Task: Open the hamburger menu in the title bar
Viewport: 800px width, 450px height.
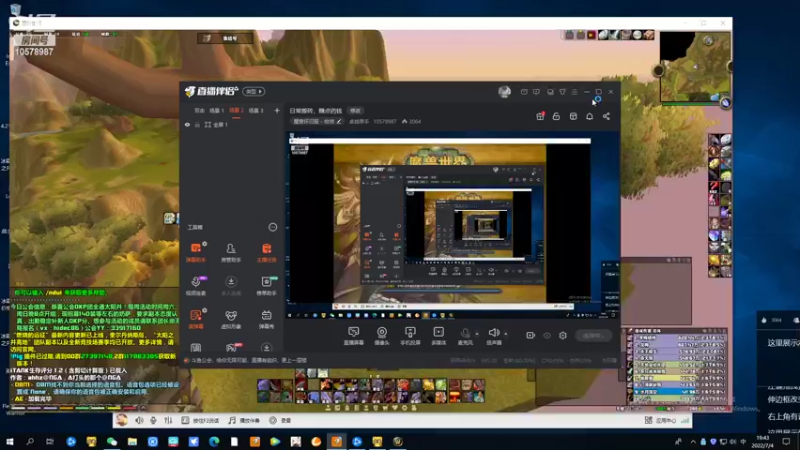Action: (x=574, y=92)
